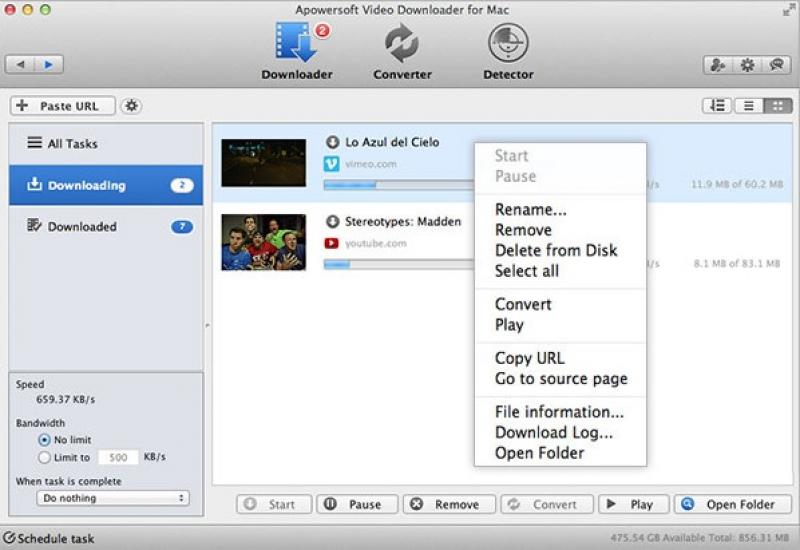800x550 pixels.
Task: Choose Play in the context menu
Action: pyautogui.click(x=560, y=324)
